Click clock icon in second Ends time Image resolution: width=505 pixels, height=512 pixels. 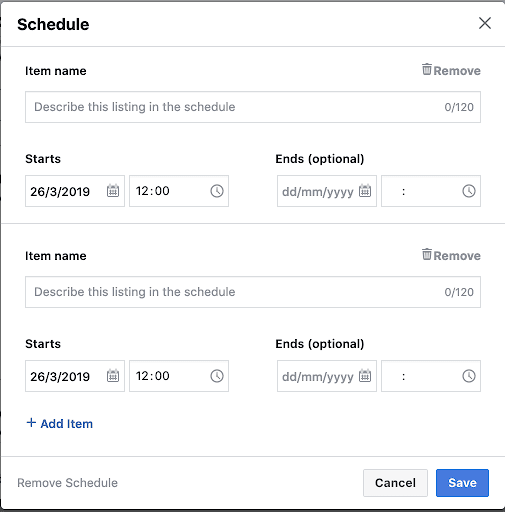coord(469,376)
